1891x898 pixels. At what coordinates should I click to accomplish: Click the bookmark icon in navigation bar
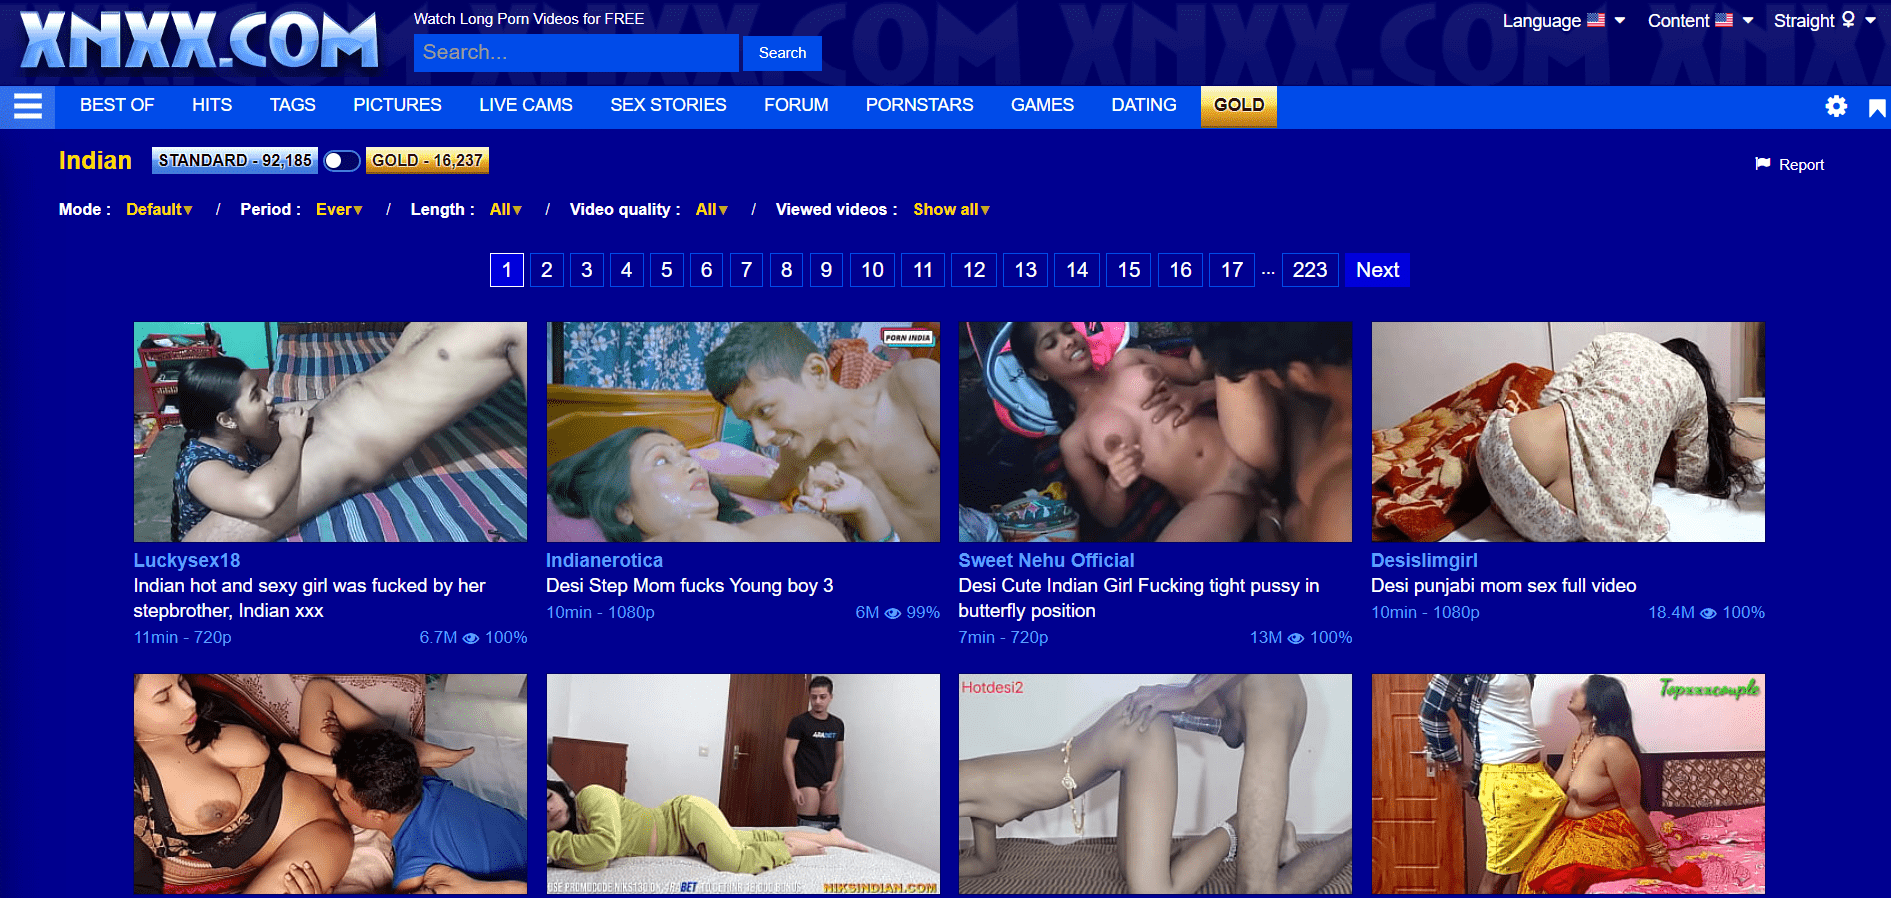(1877, 107)
